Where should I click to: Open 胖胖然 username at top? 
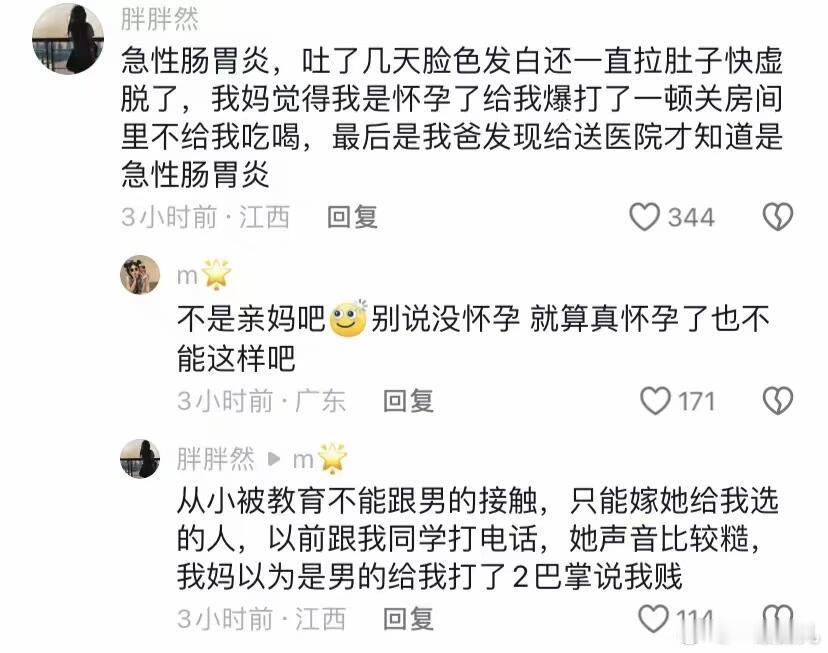tap(159, 20)
